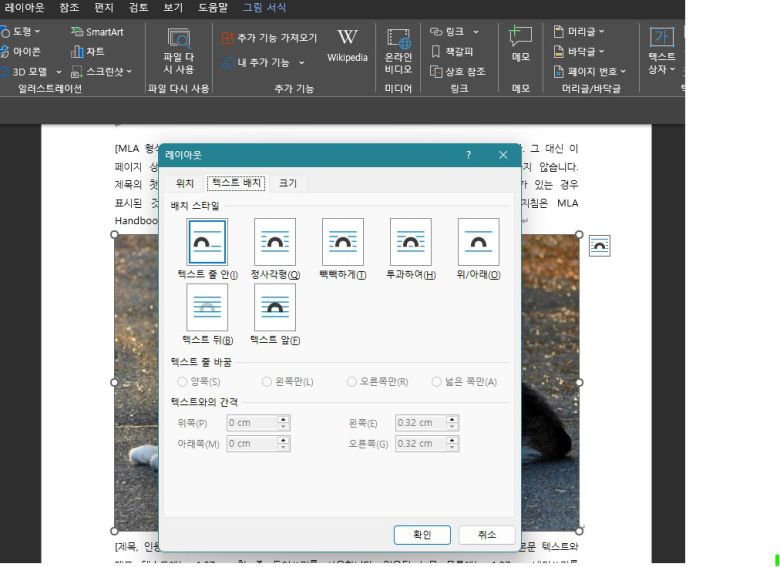Screen dimensions: 780x567
Task: Switch to the 크기 tab
Action: point(287,183)
